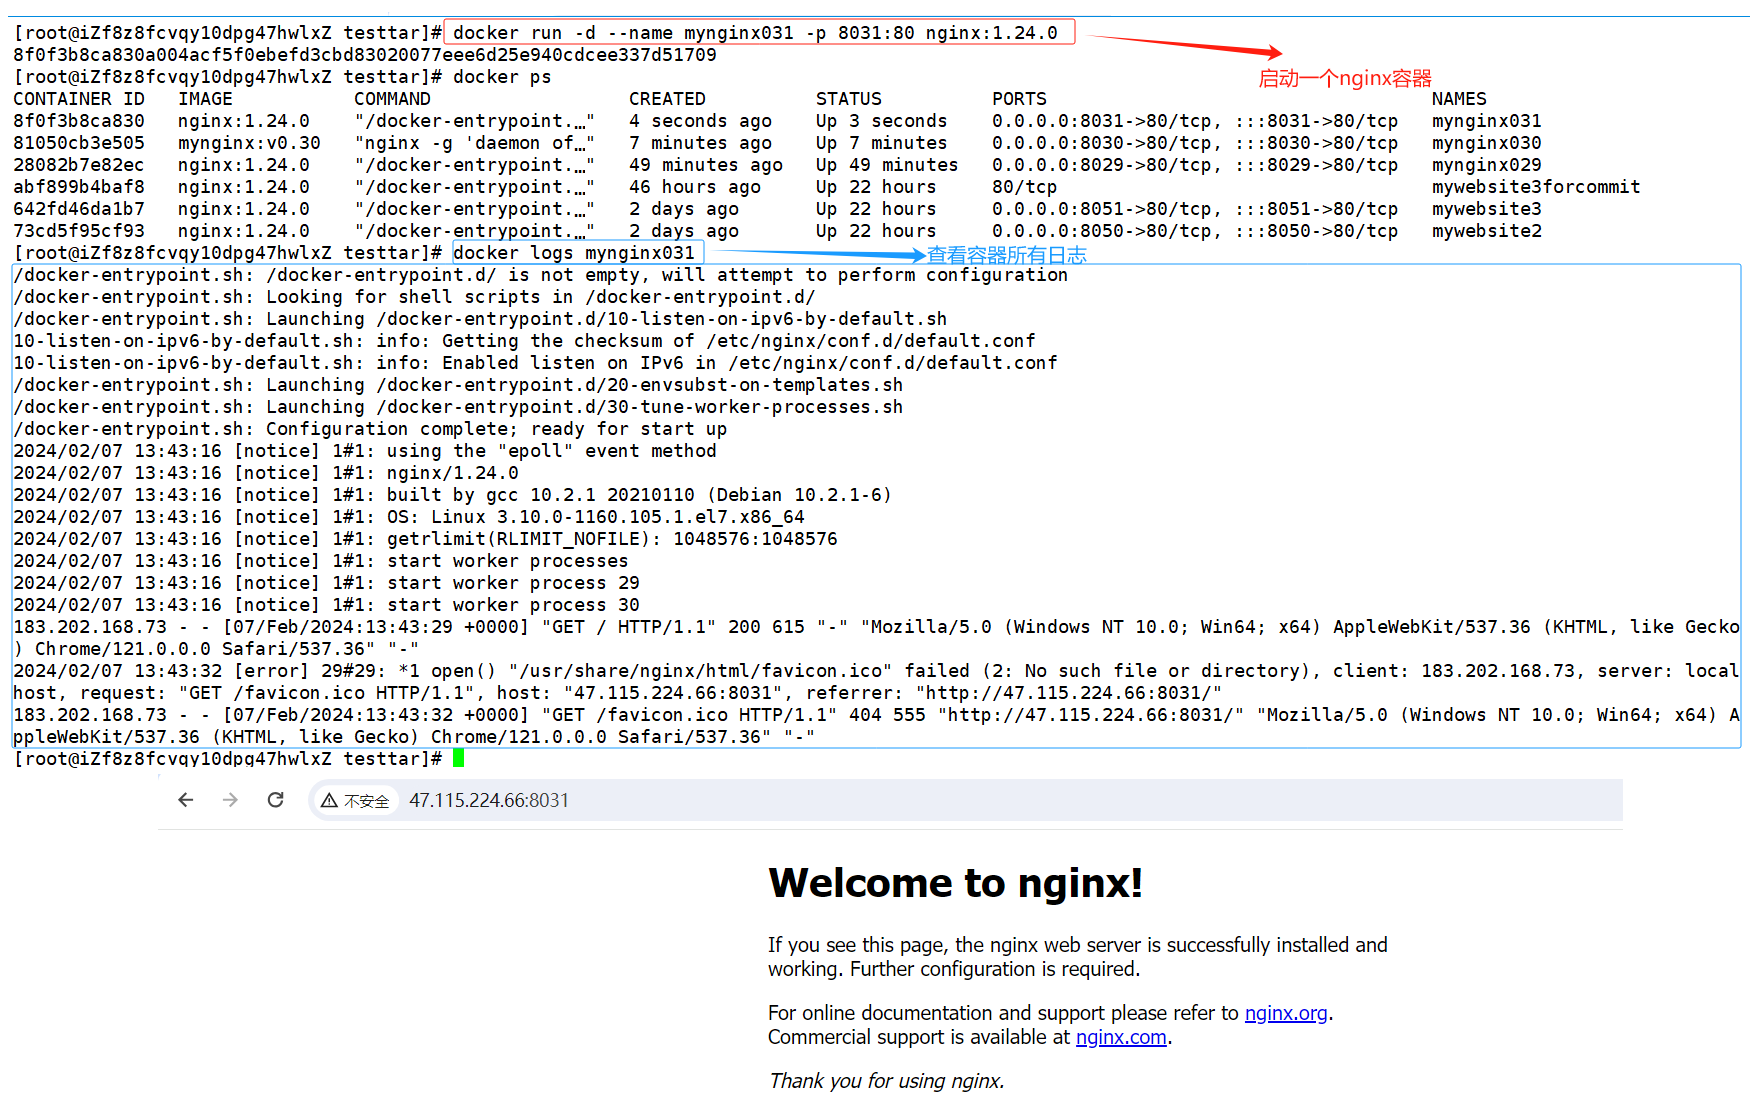The height and width of the screenshot is (1103, 1761).
Task: Click the 'start worker process 29' log line
Action: (x=326, y=583)
